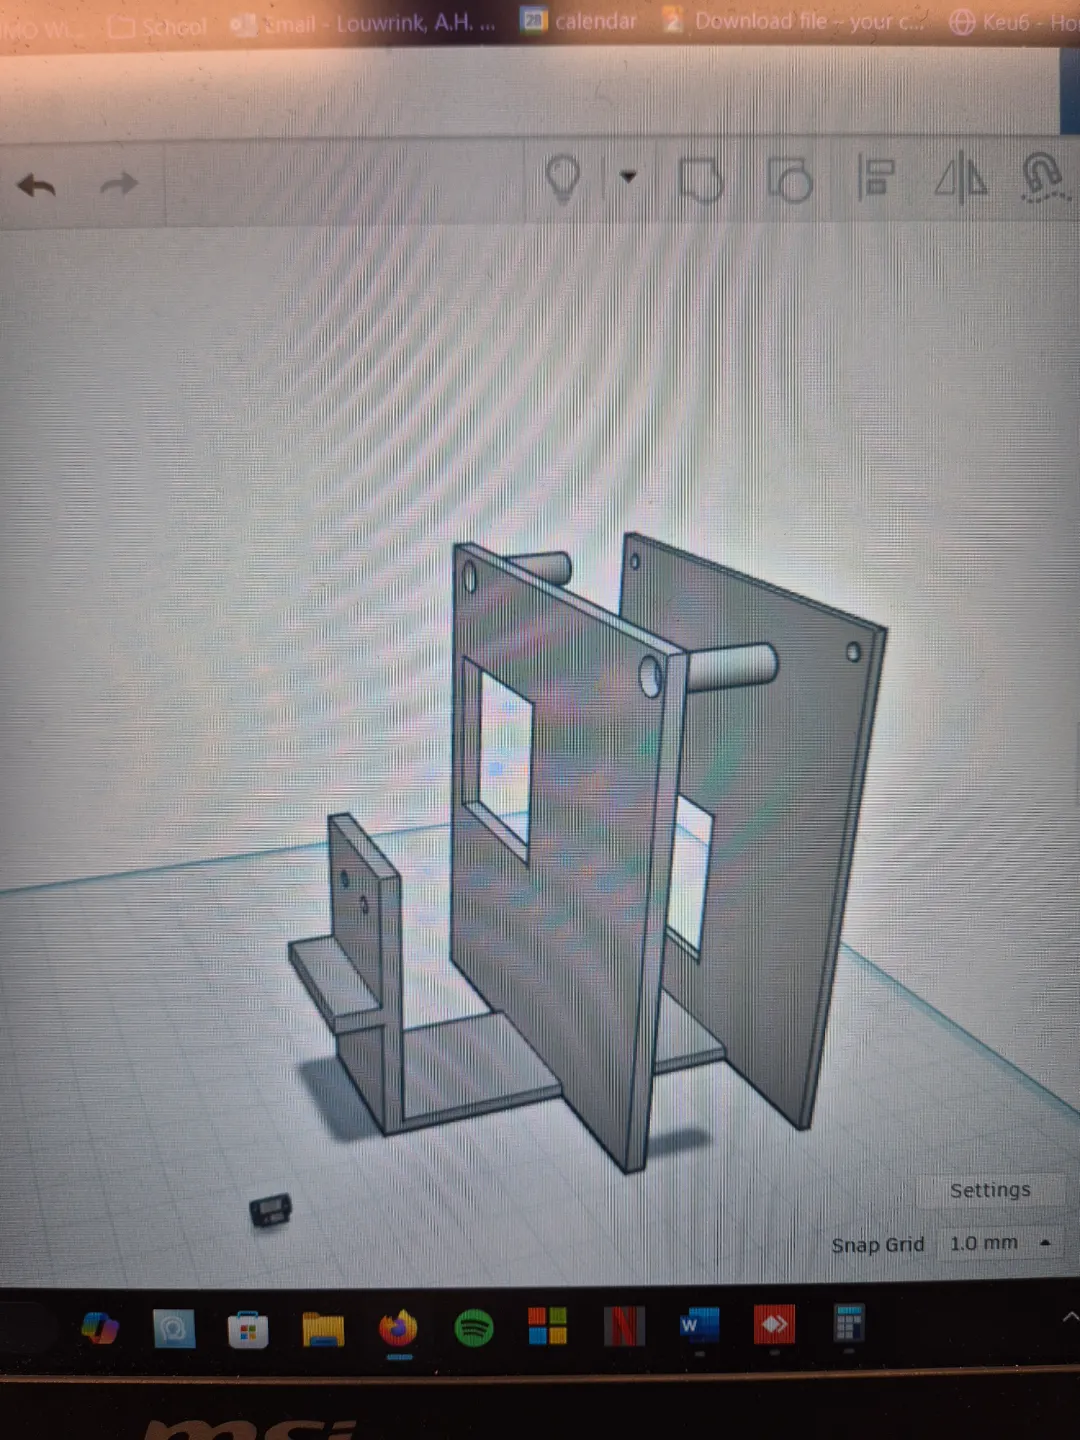Click the small dark workplane label marker
This screenshot has width=1080, height=1440.
click(270, 1211)
